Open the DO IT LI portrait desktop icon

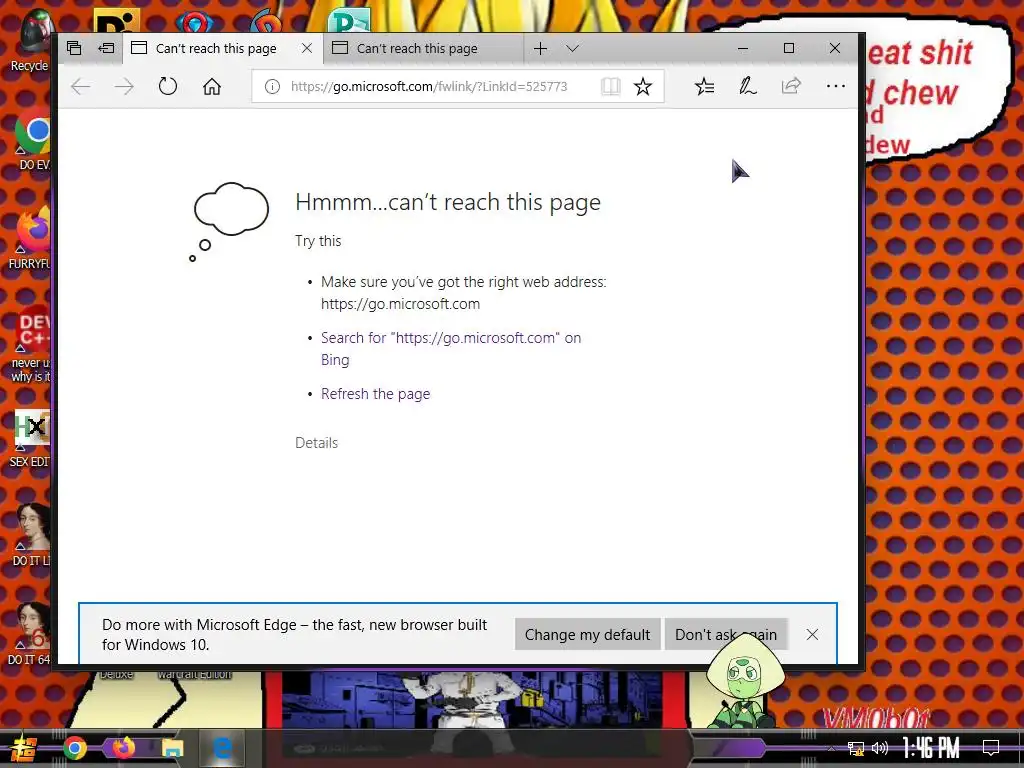pos(31,536)
